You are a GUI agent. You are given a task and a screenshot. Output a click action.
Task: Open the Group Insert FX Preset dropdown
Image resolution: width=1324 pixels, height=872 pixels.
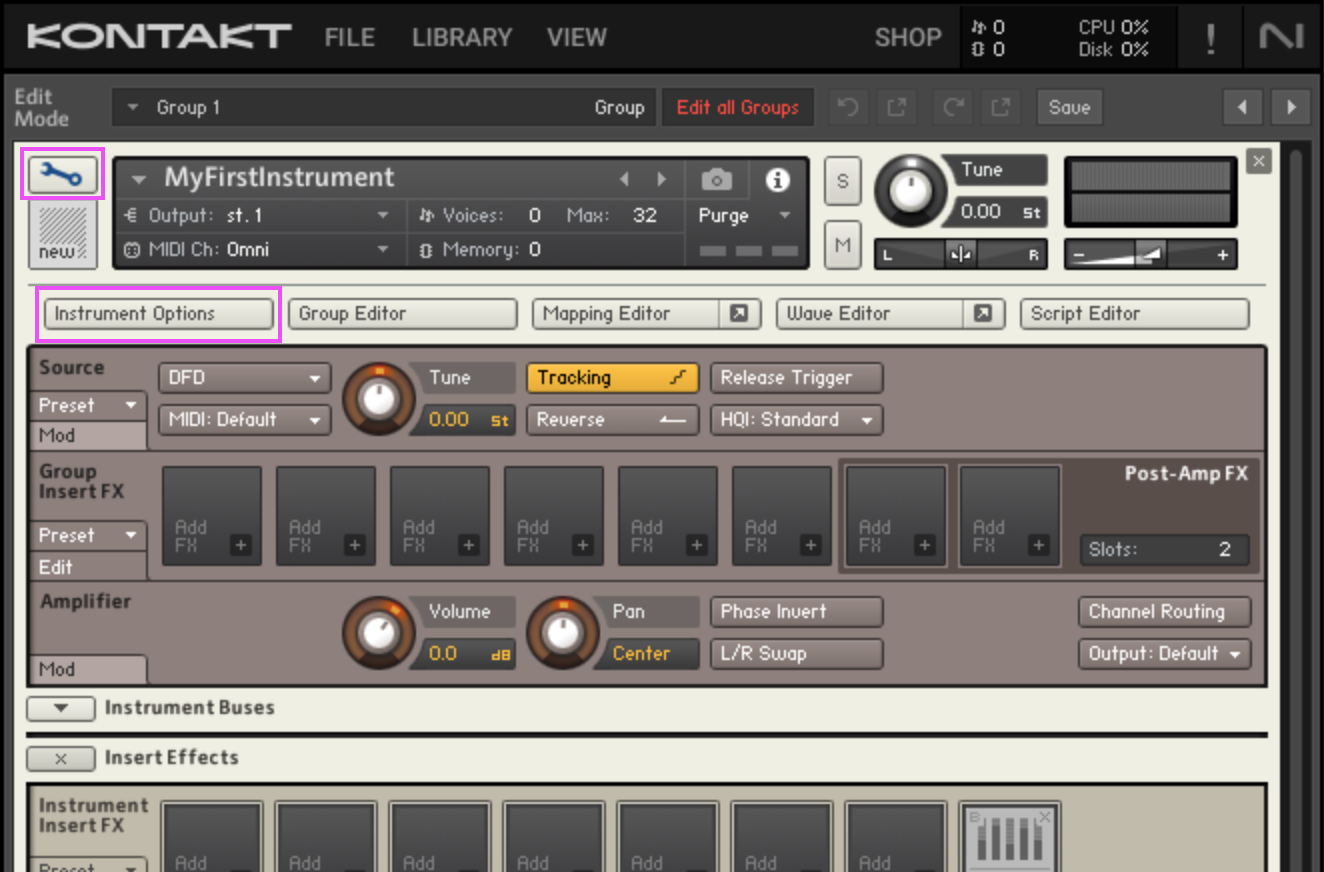[x=88, y=535]
